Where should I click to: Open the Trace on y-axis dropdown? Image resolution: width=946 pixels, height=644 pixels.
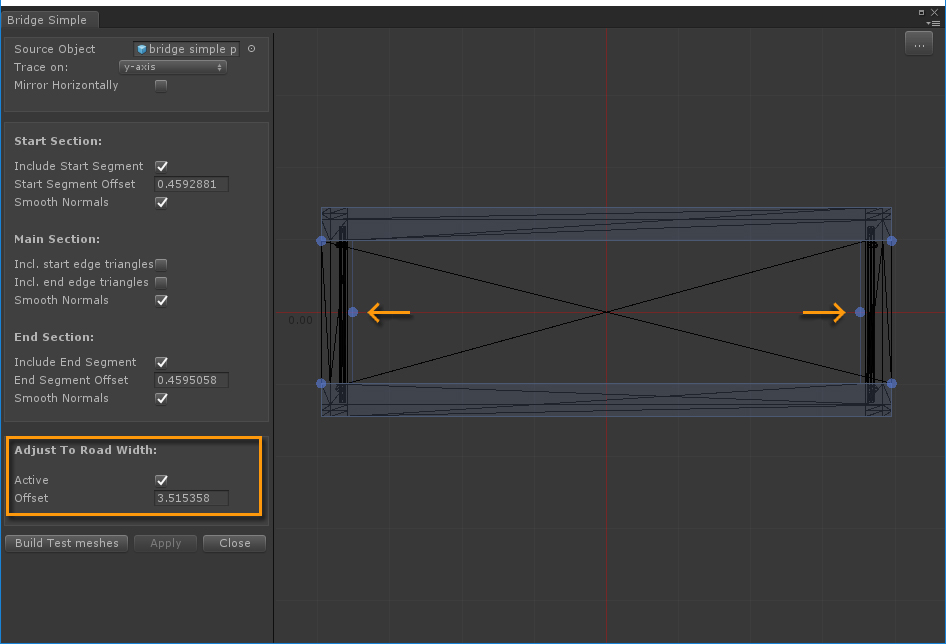pos(173,67)
